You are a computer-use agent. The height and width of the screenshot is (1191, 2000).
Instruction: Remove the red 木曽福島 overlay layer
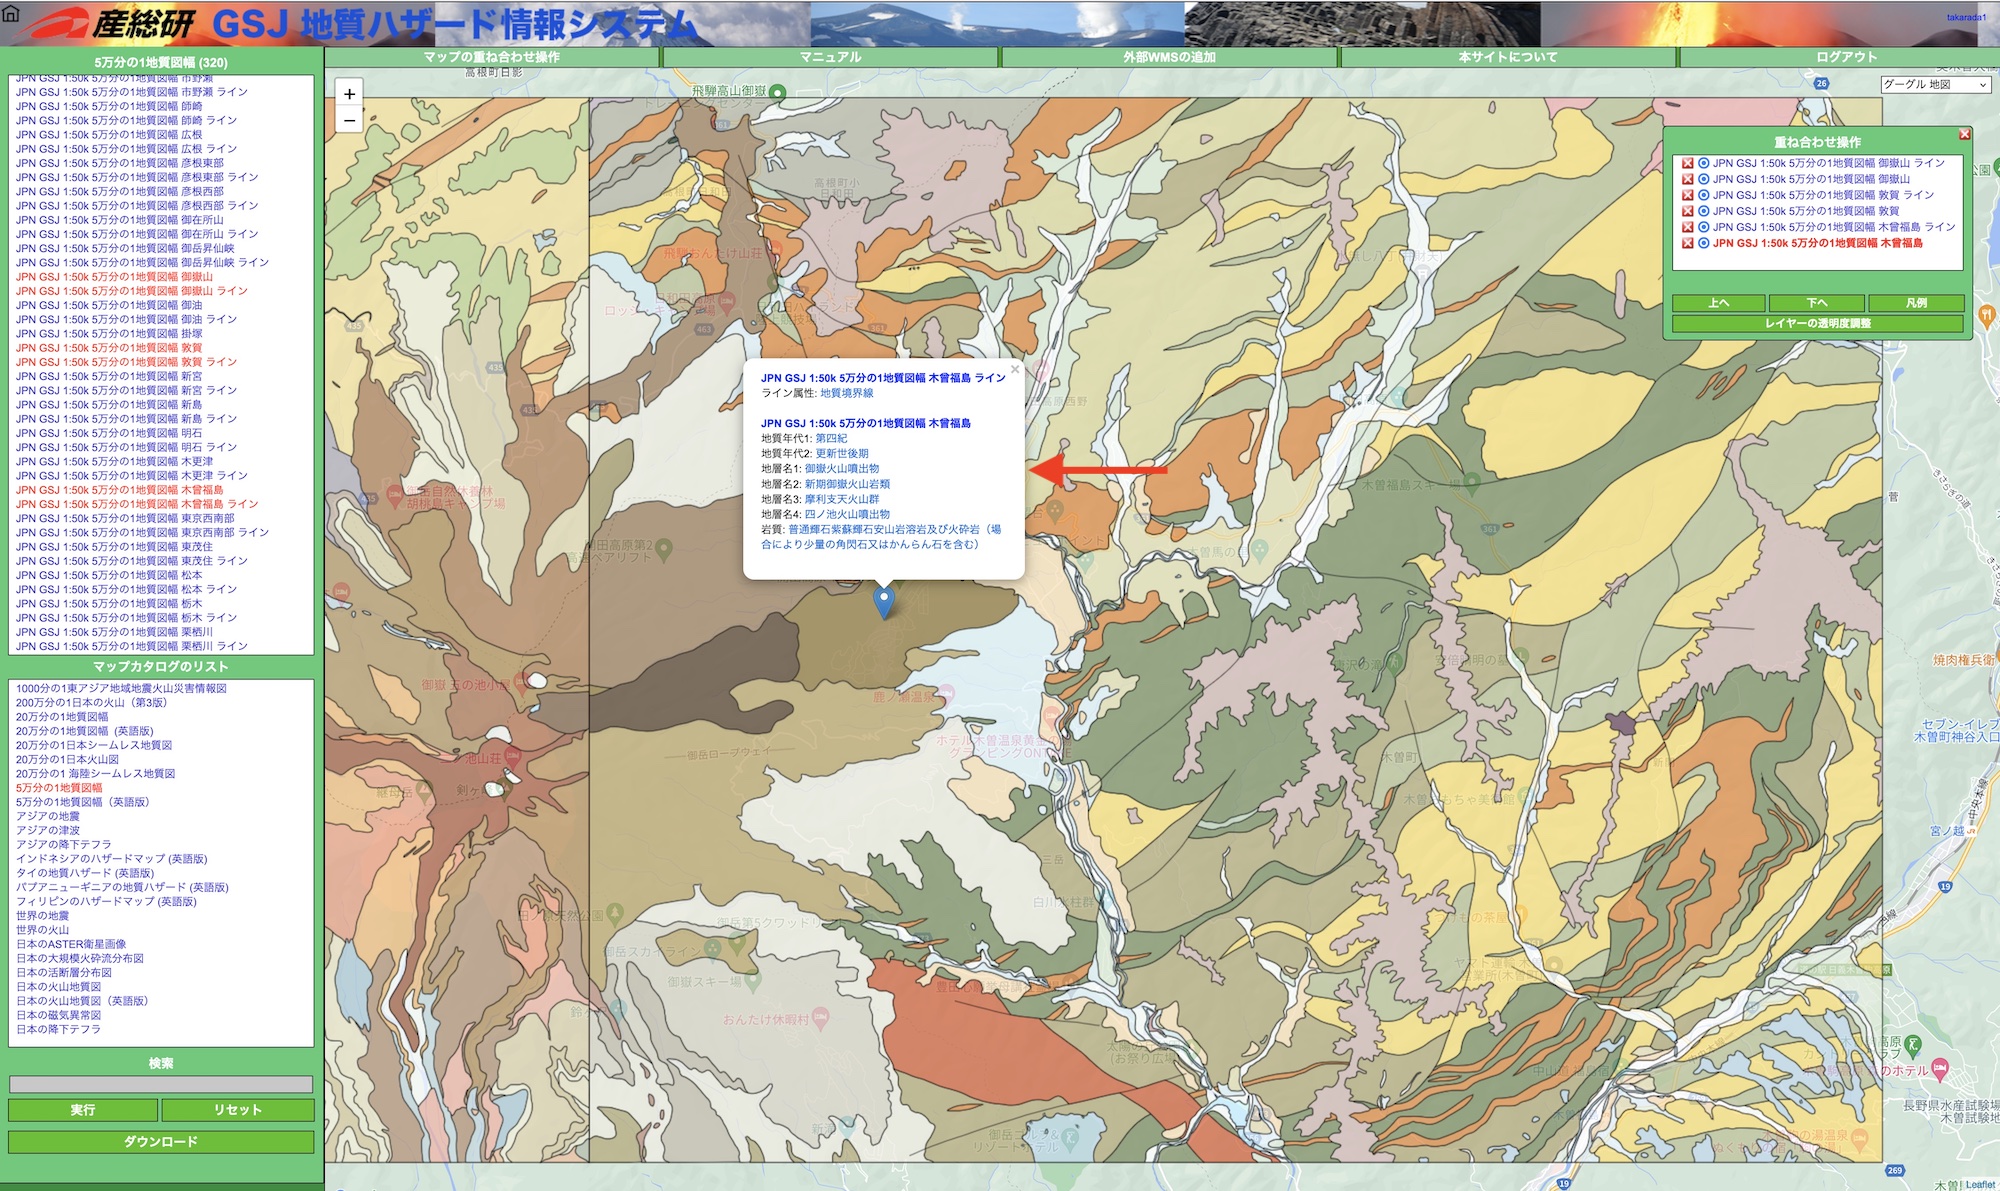click(1687, 243)
